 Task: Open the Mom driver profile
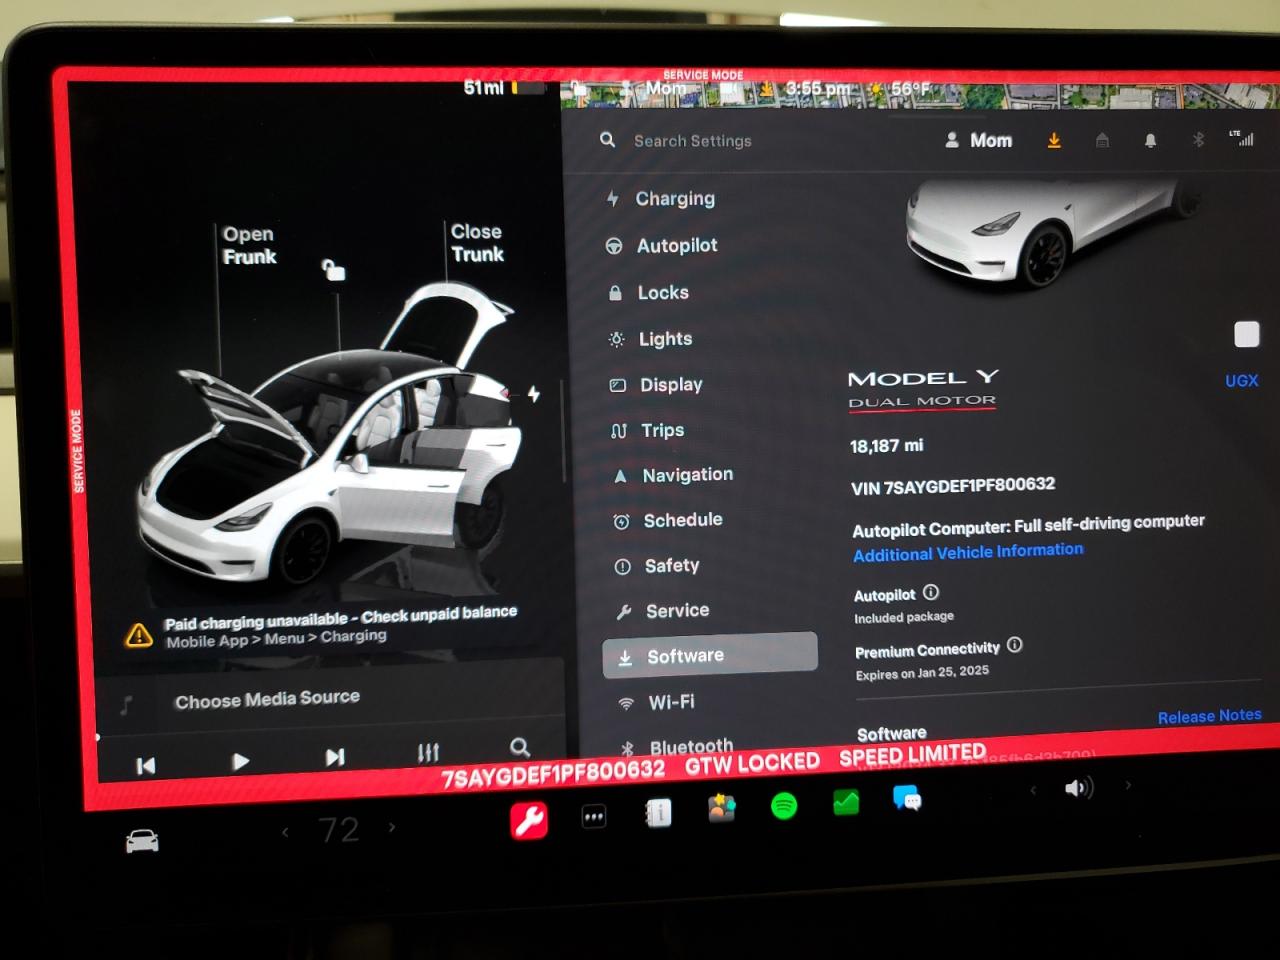(x=979, y=140)
